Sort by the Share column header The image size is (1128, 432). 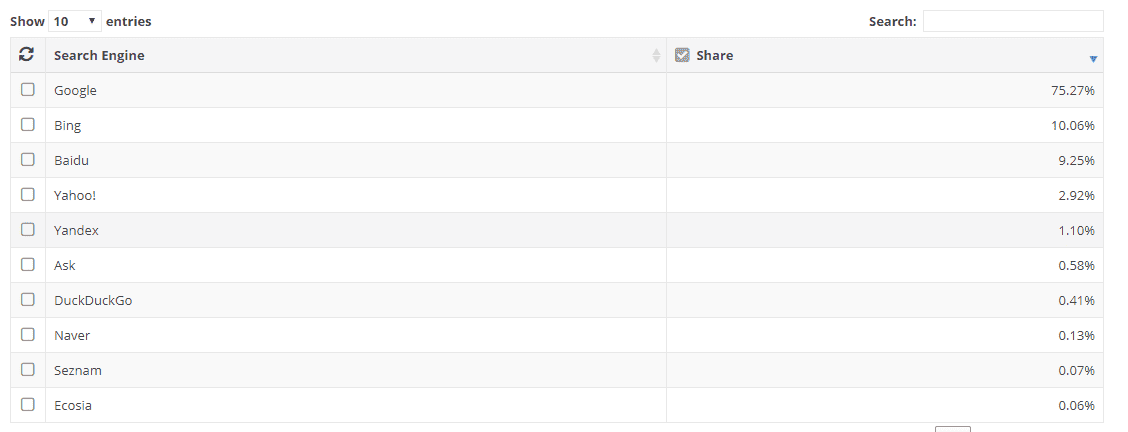[x=714, y=55]
